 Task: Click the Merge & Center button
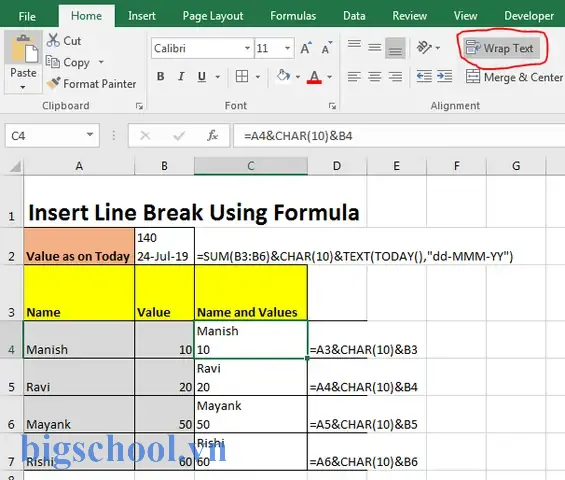click(514, 77)
